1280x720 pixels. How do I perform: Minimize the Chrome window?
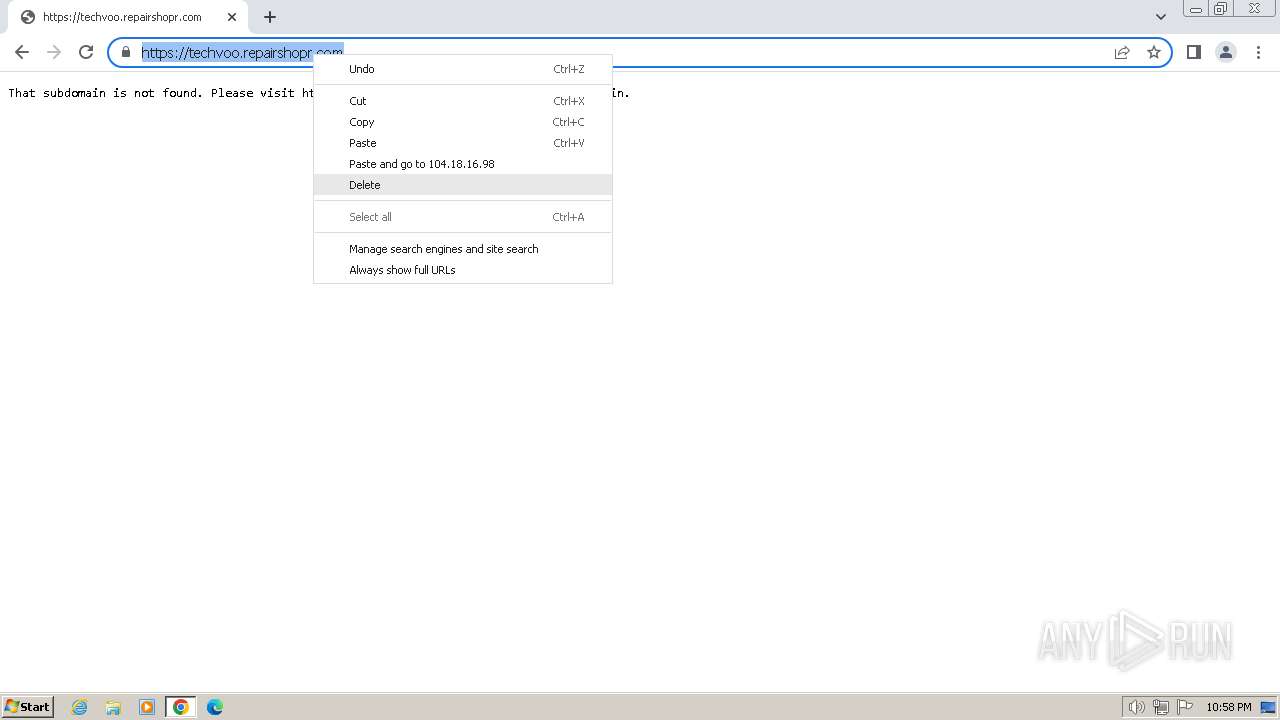pos(1196,9)
